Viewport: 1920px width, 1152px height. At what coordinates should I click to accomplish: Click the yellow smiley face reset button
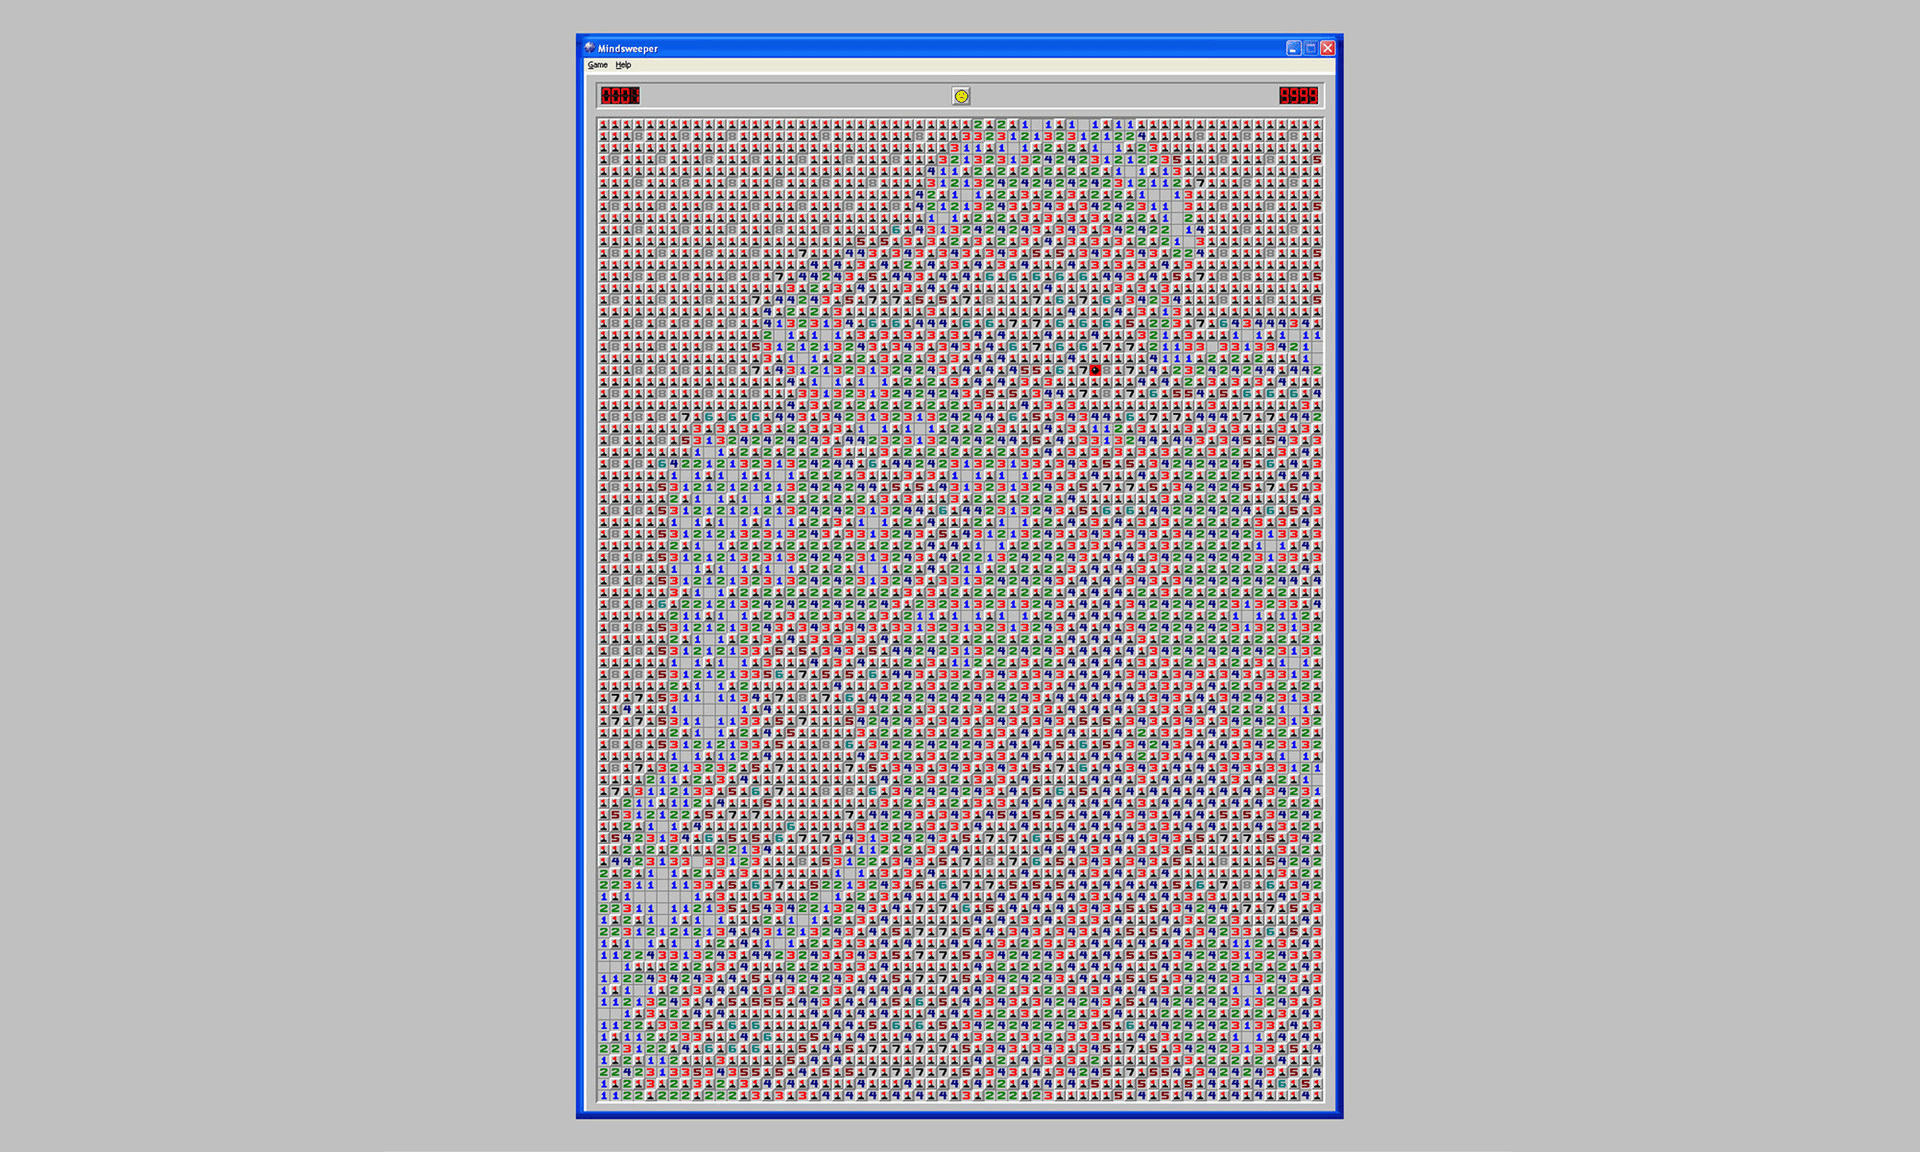click(961, 96)
